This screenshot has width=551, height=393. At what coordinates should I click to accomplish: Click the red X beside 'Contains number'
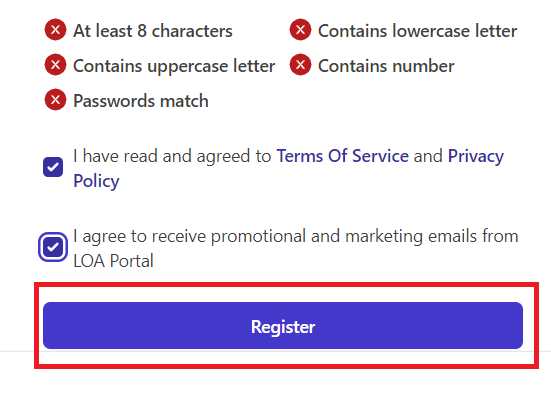300,65
